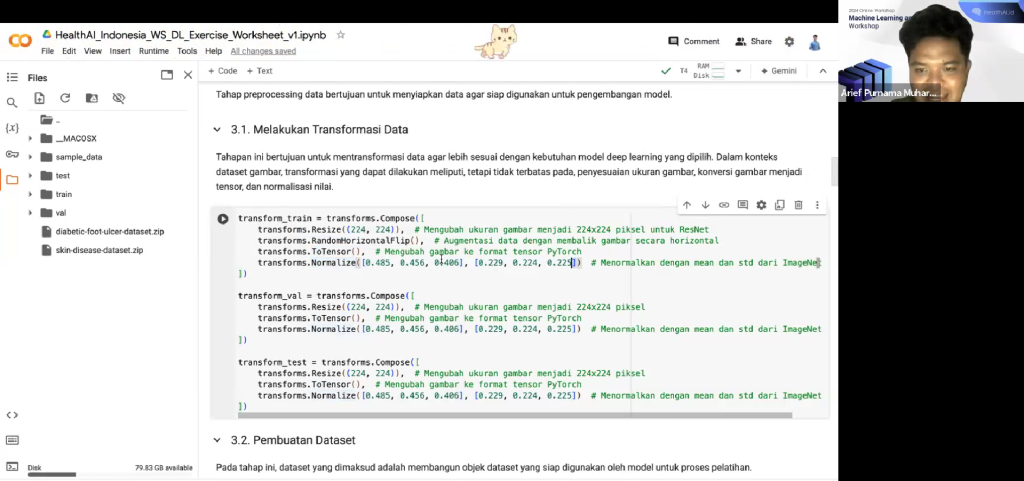Star the notebook title

pos(341,34)
